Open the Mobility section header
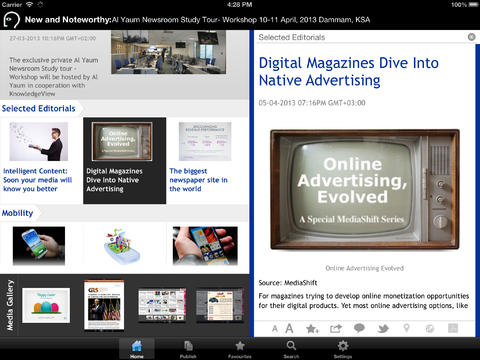 [x=17, y=213]
